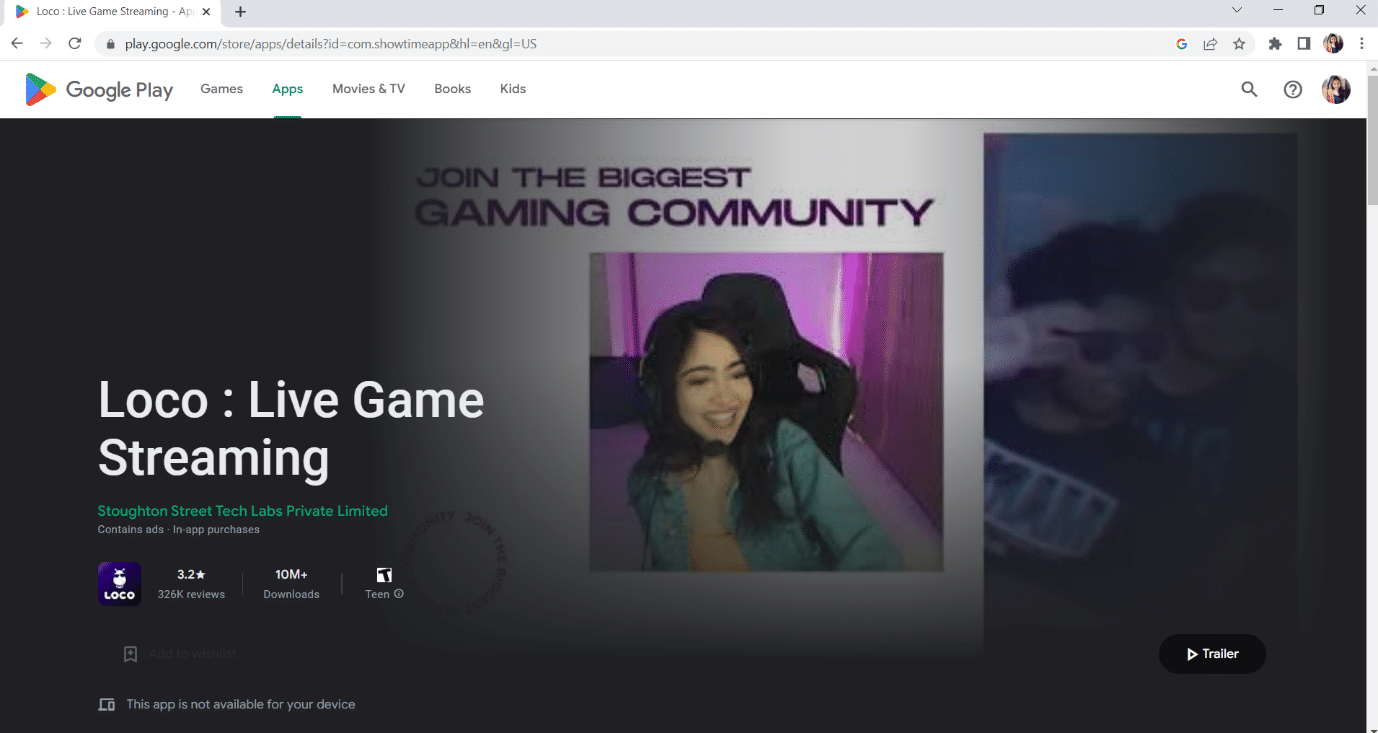Click the Google icon in address bar
The image size is (1378, 733).
(1182, 44)
